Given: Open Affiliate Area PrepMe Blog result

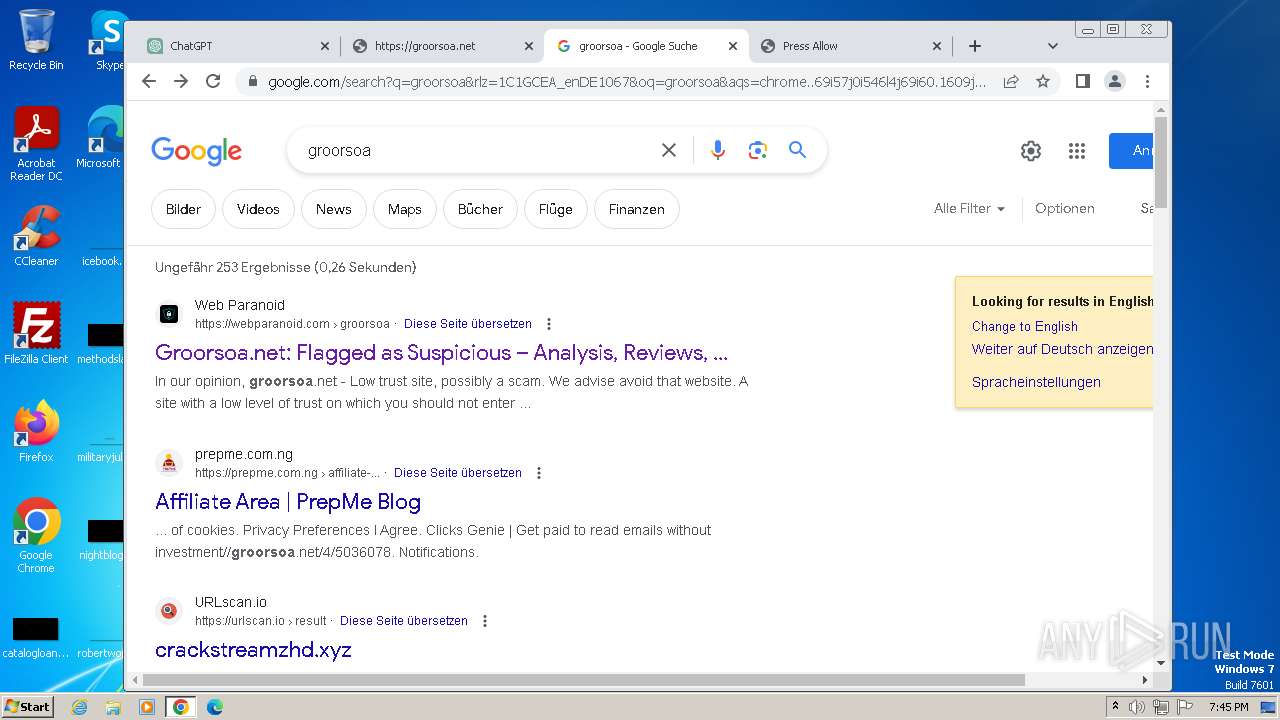Looking at the screenshot, I should (288, 502).
